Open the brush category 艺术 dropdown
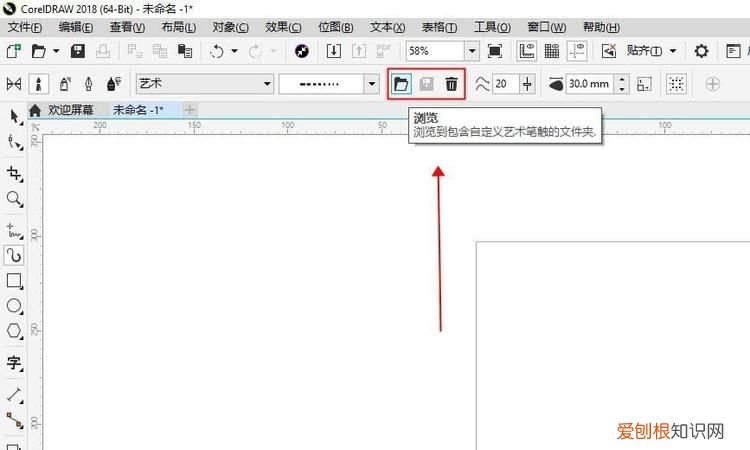Viewport: 750px width, 450px height. tap(205, 84)
